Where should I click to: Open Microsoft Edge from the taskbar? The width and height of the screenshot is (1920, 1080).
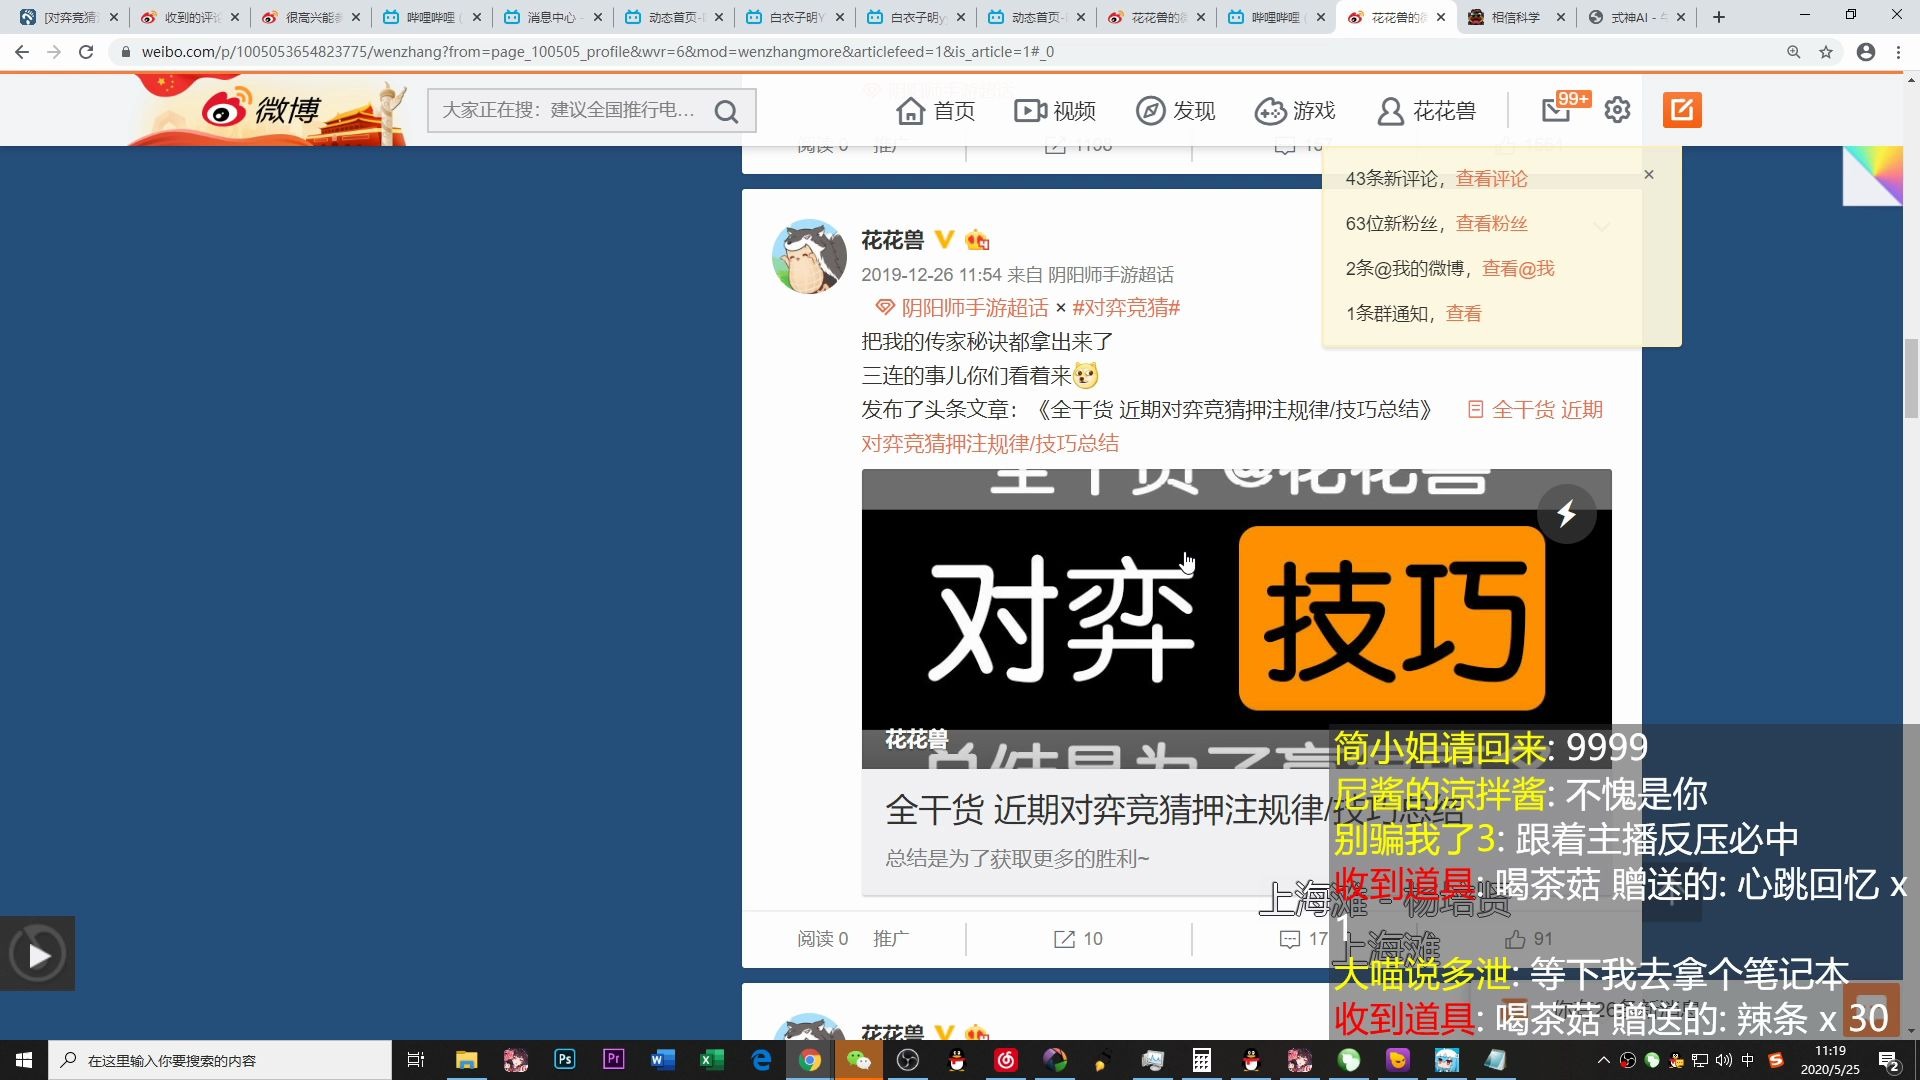point(761,1060)
